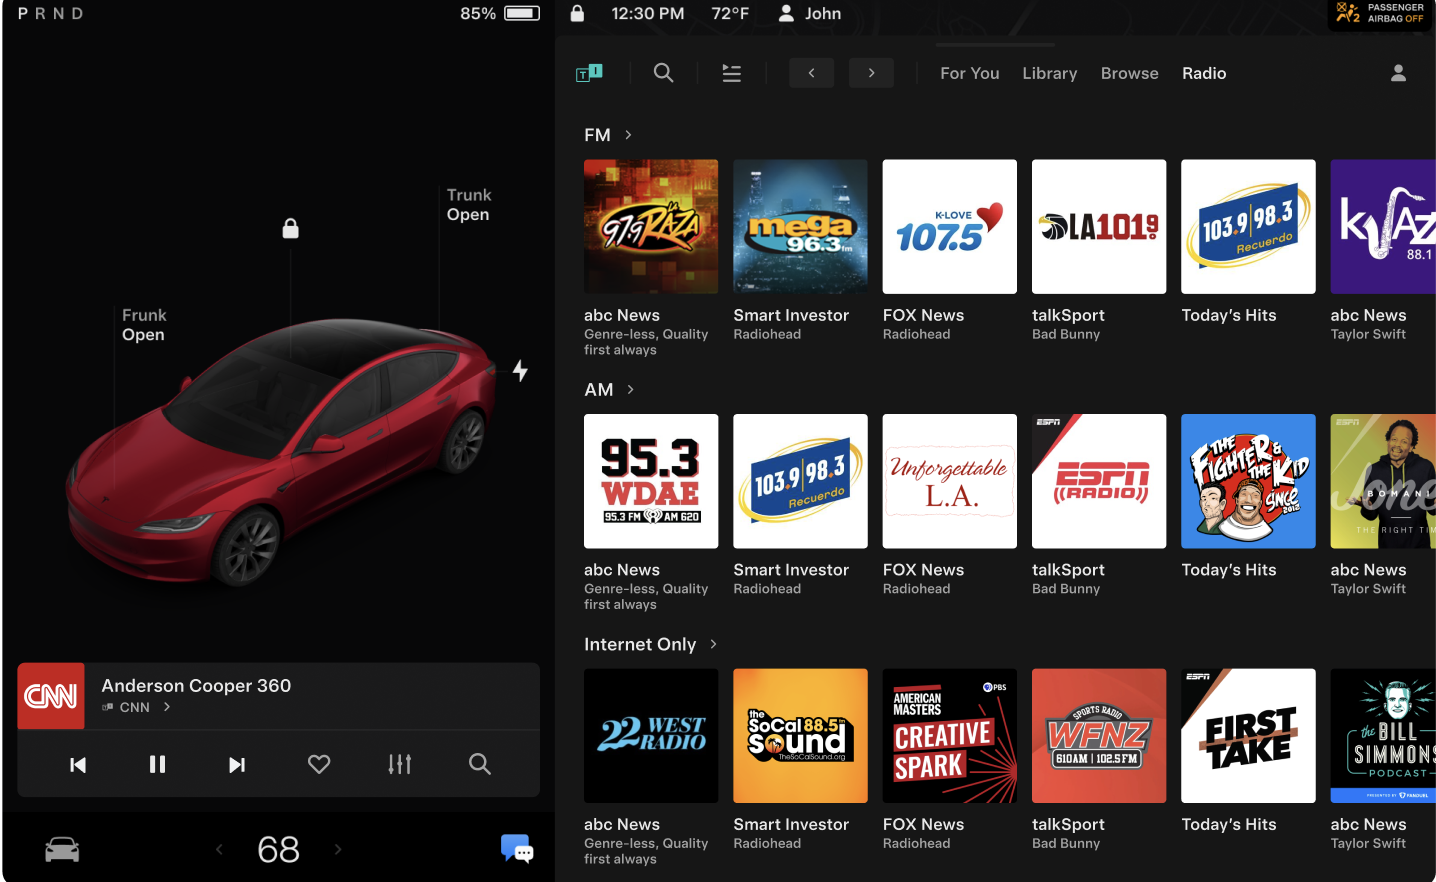1436x882 pixels.
Task: Select the P gear in the PRND indicator
Action: point(22,13)
